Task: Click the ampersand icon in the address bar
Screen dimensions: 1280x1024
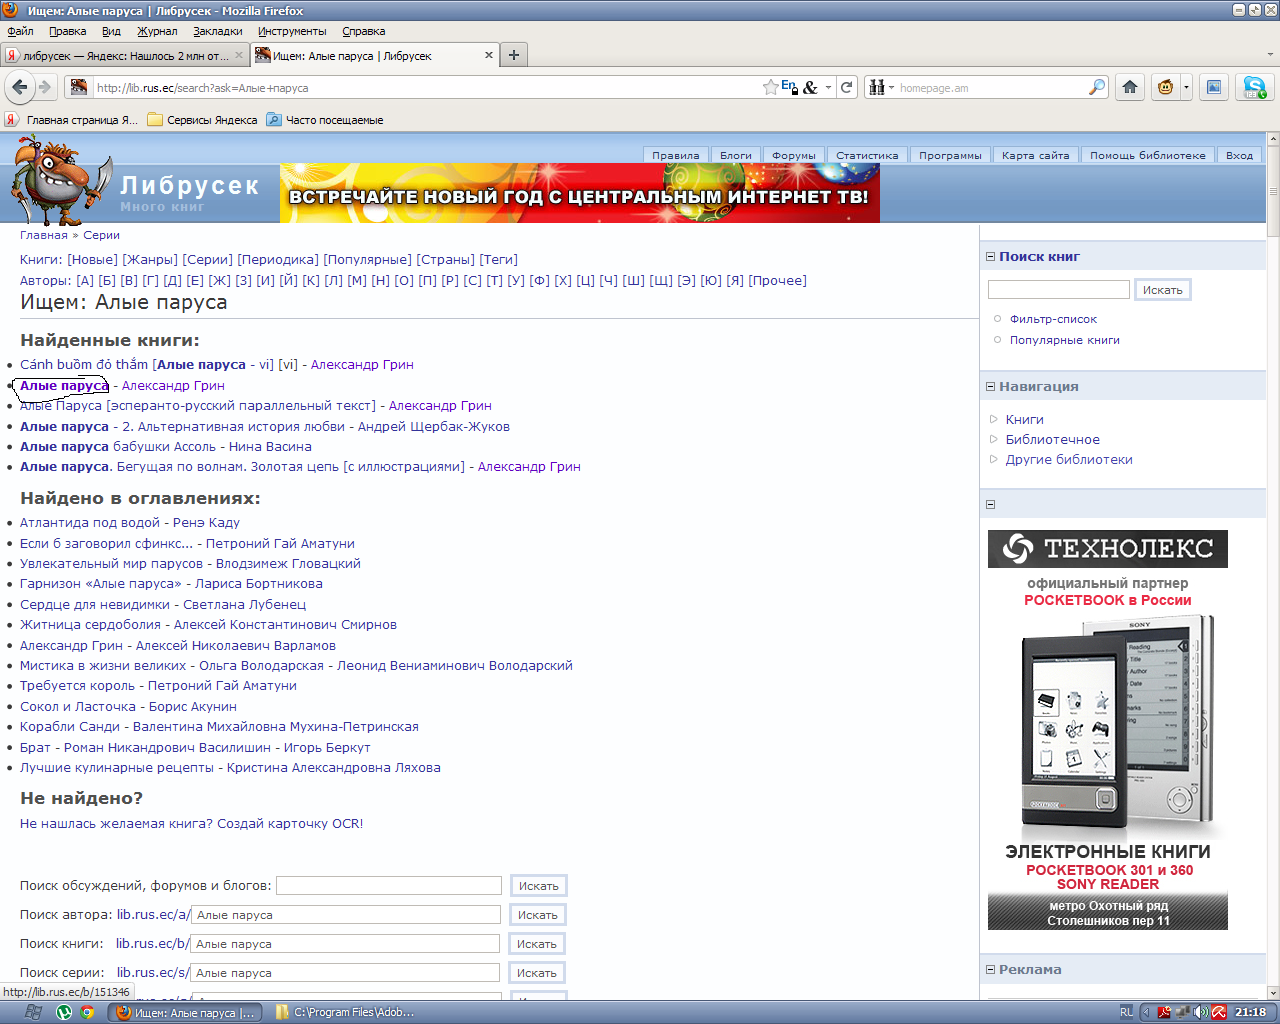Action: (810, 87)
